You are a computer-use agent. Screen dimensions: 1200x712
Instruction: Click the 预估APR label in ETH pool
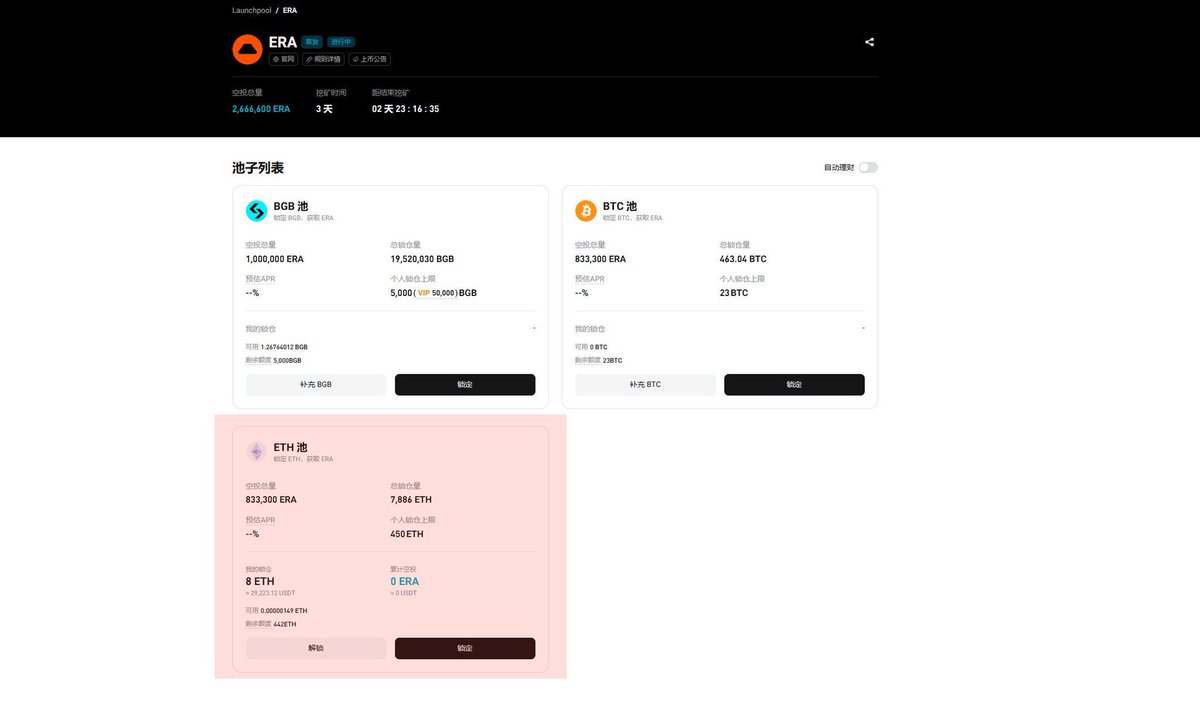pos(260,520)
